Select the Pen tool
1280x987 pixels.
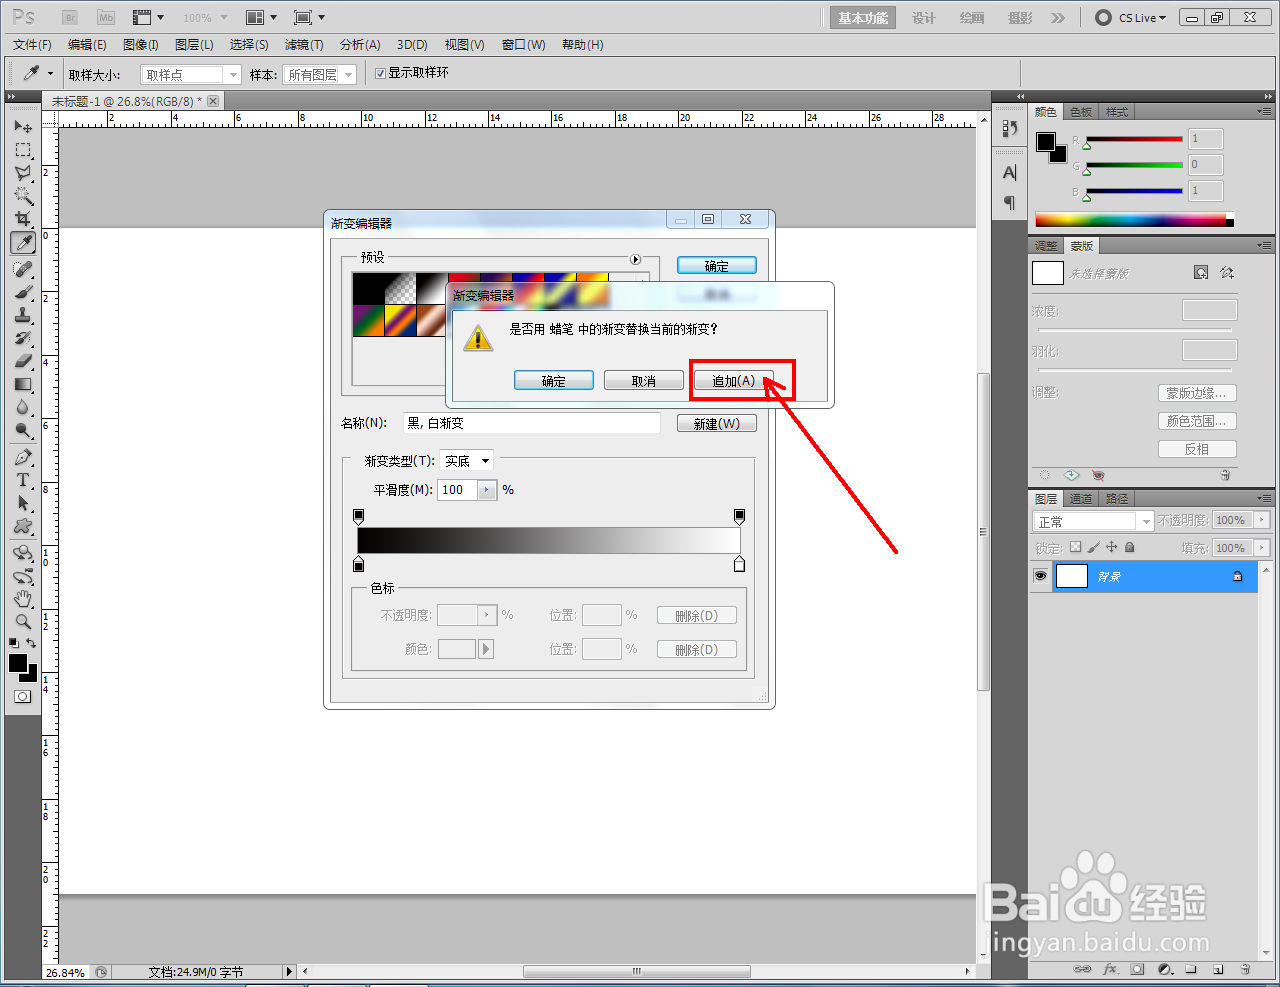[x=23, y=457]
